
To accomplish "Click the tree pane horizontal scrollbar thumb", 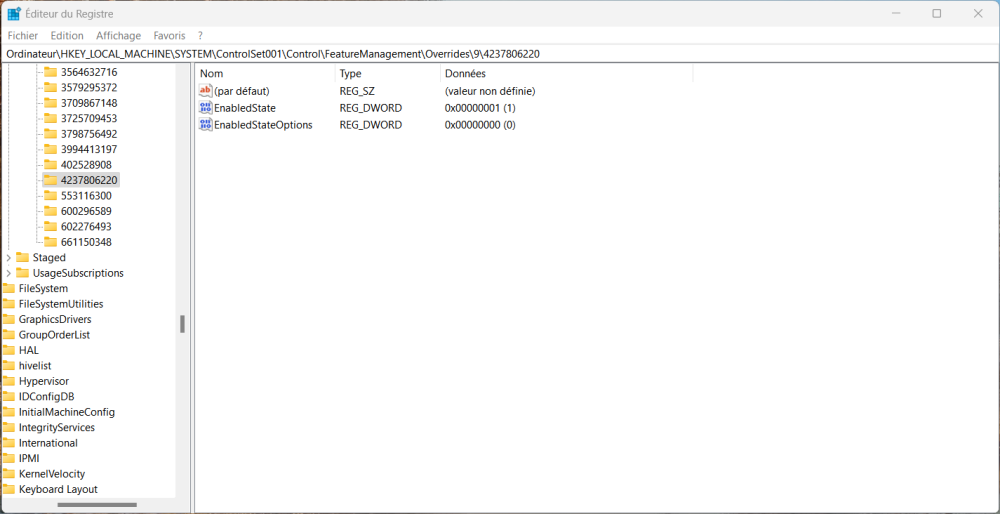I will click(x=97, y=504).
